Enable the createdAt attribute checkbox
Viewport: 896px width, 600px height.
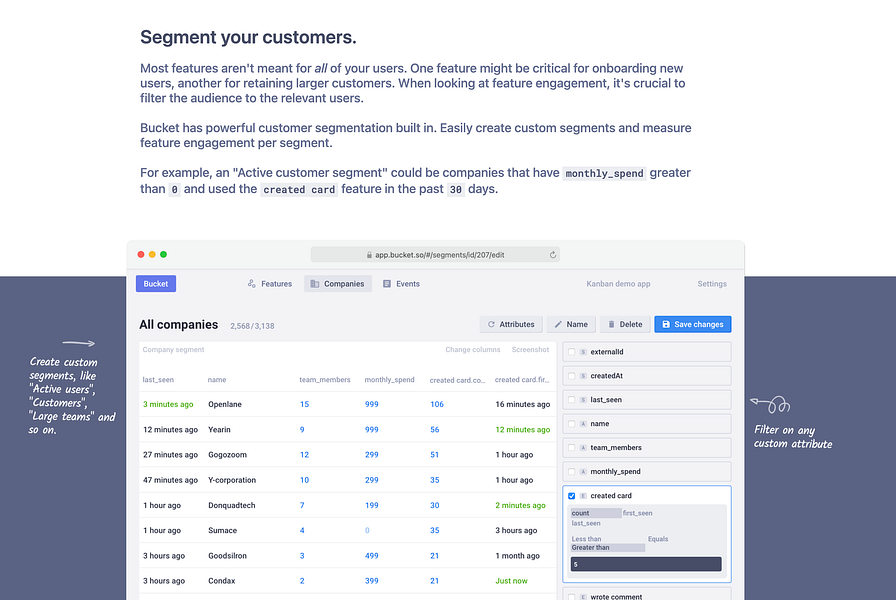[x=571, y=376]
